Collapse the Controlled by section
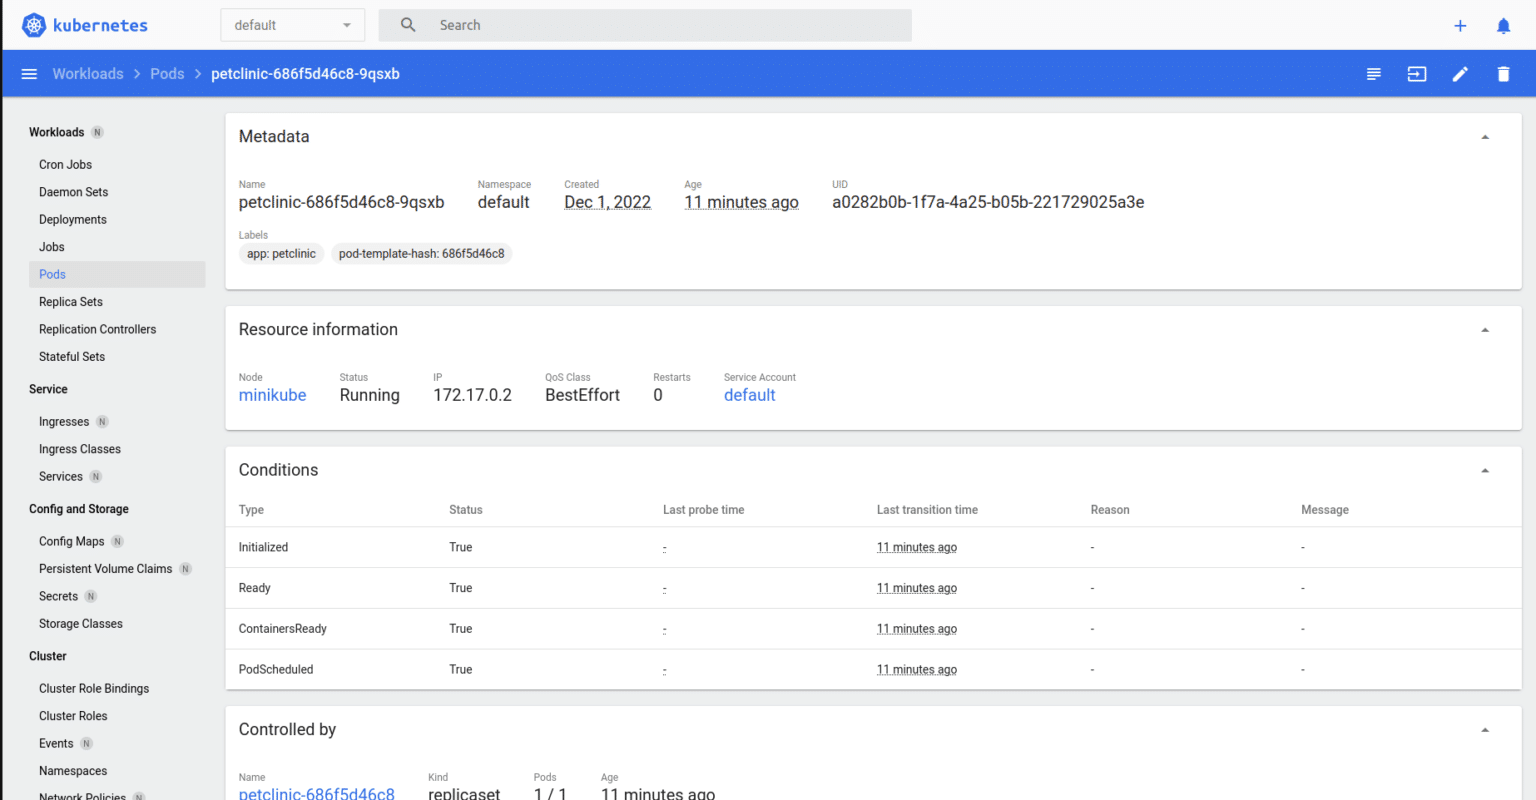Viewport: 1536px width, 800px height. (1485, 730)
